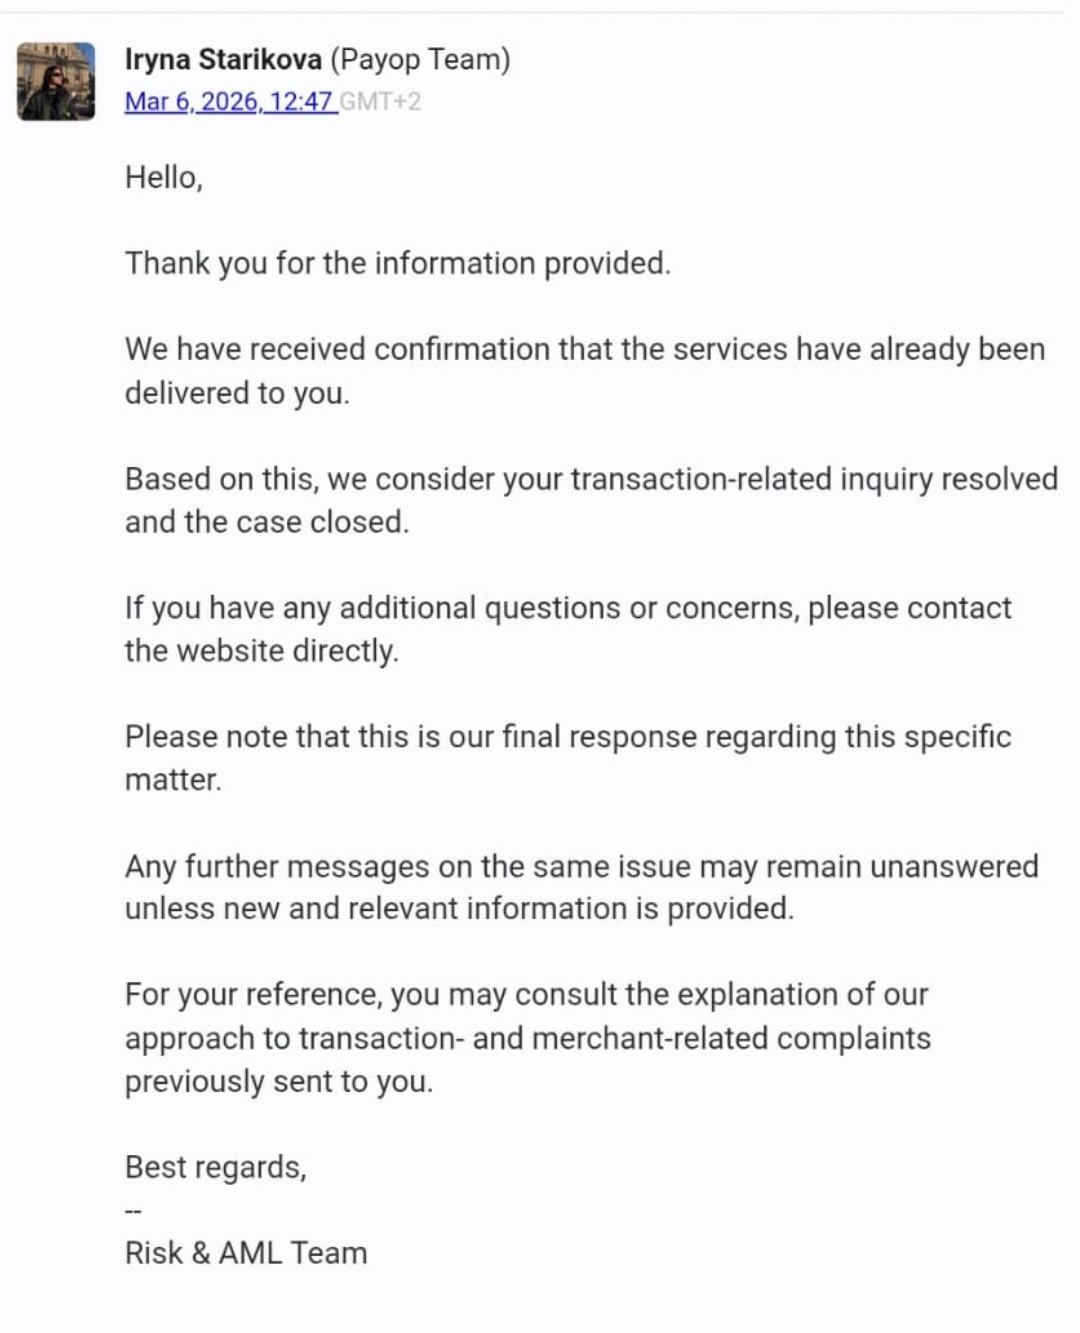The image size is (1080, 1333).
Task: Click the GMT+2 timezone text
Action: [x=381, y=102]
